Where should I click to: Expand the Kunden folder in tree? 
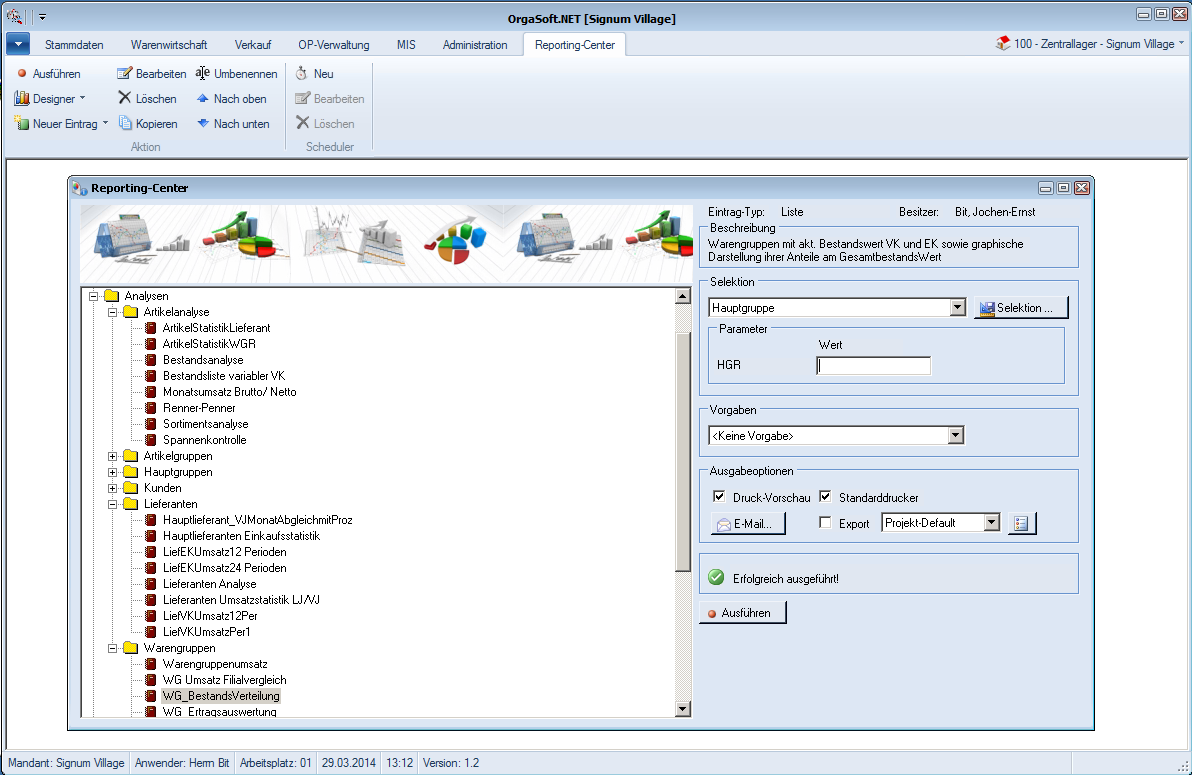pos(113,488)
